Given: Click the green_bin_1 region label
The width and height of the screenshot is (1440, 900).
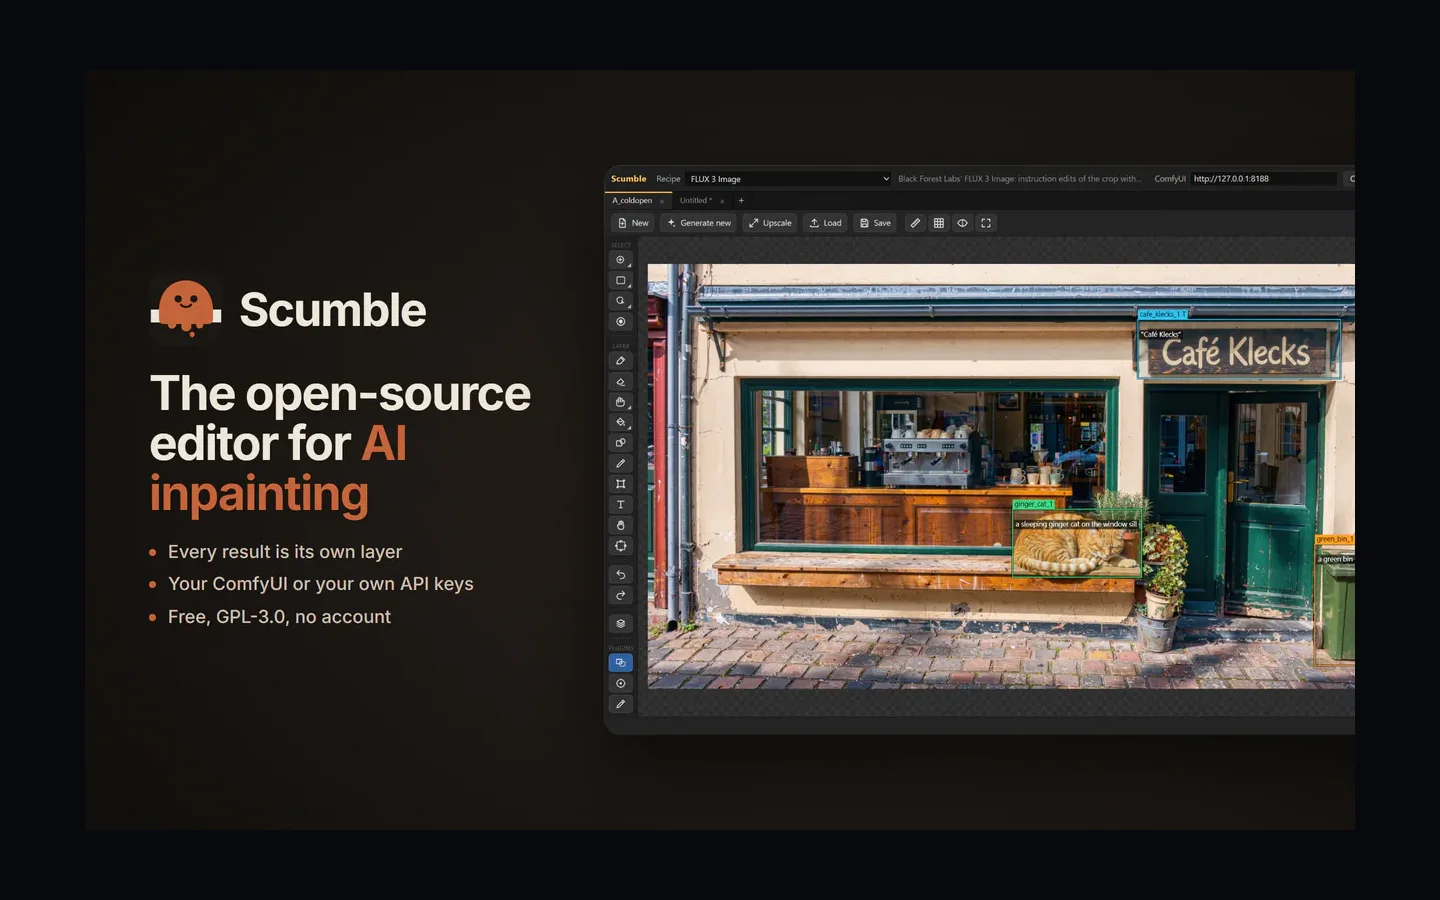Looking at the screenshot, I should [x=1335, y=539].
